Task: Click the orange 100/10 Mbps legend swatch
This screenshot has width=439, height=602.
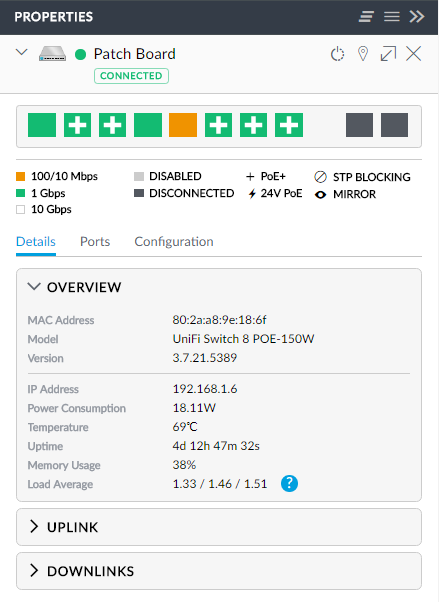Action: point(20,176)
